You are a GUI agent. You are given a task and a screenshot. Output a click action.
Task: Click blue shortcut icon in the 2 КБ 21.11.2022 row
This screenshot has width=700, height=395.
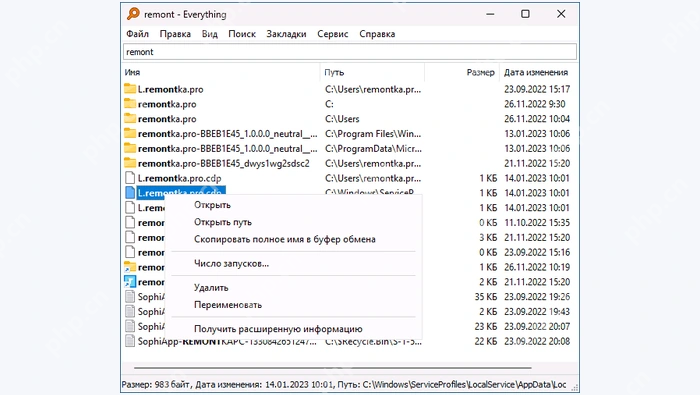tap(130, 282)
